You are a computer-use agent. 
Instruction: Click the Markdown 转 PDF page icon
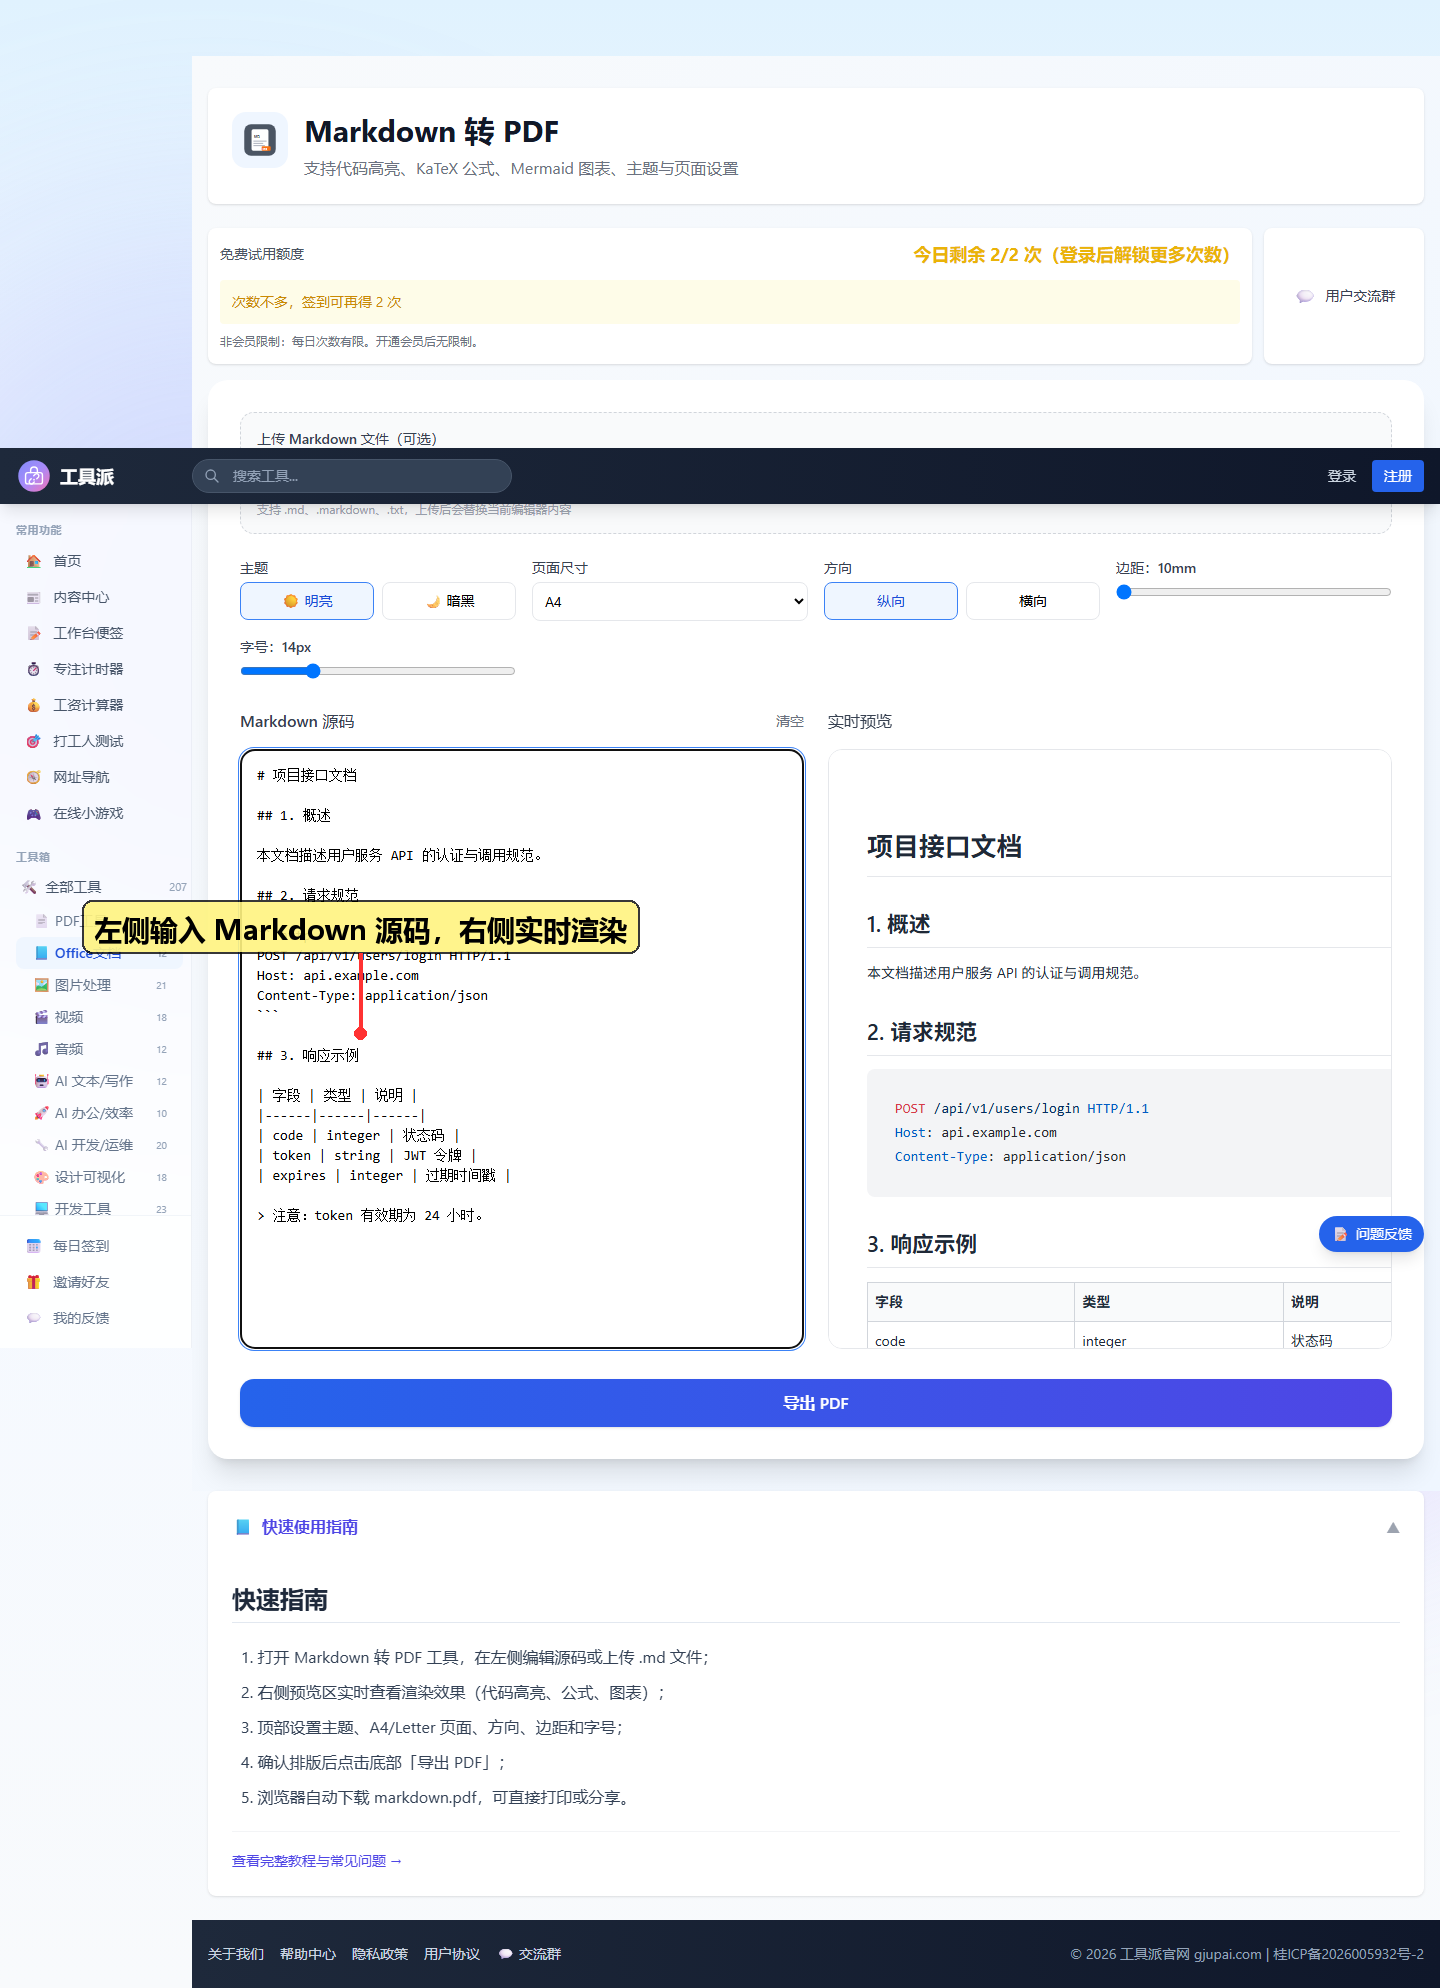tap(260, 140)
